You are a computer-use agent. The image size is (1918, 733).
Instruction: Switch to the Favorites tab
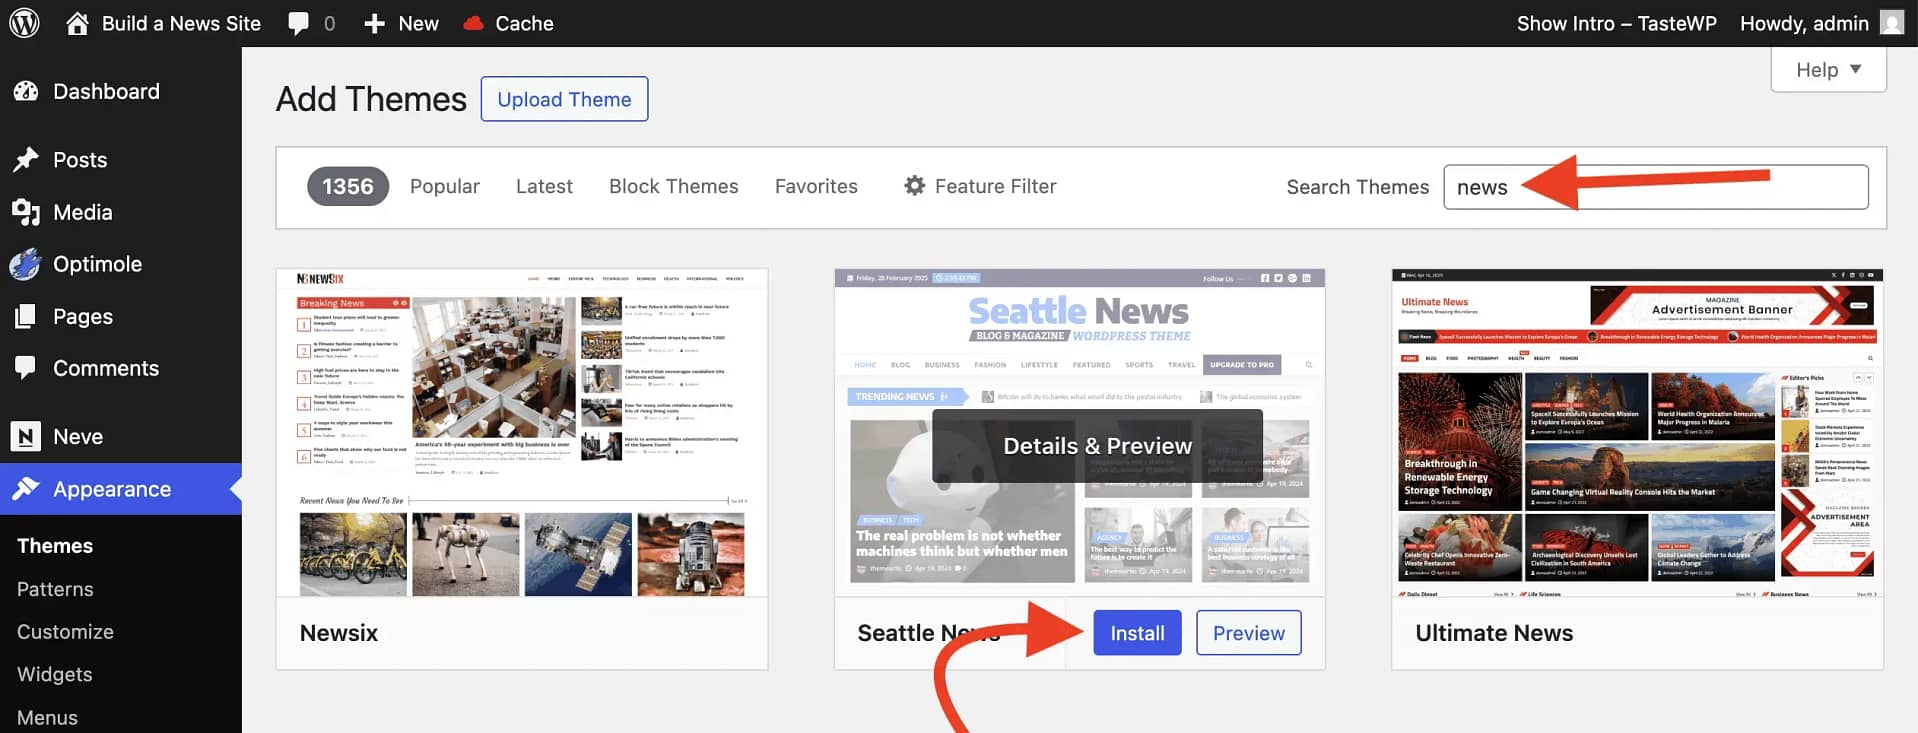pos(816,186)
